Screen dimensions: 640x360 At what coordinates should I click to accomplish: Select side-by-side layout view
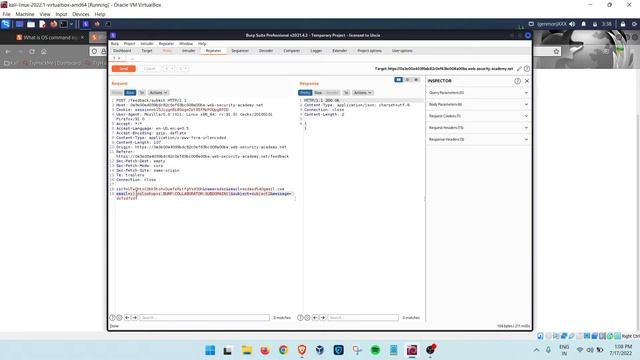398,80
